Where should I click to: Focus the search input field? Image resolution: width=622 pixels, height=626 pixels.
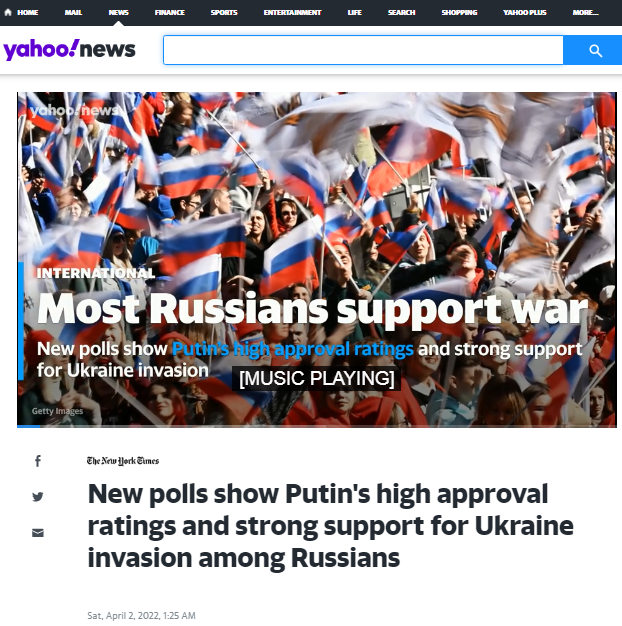click(363, 50)
